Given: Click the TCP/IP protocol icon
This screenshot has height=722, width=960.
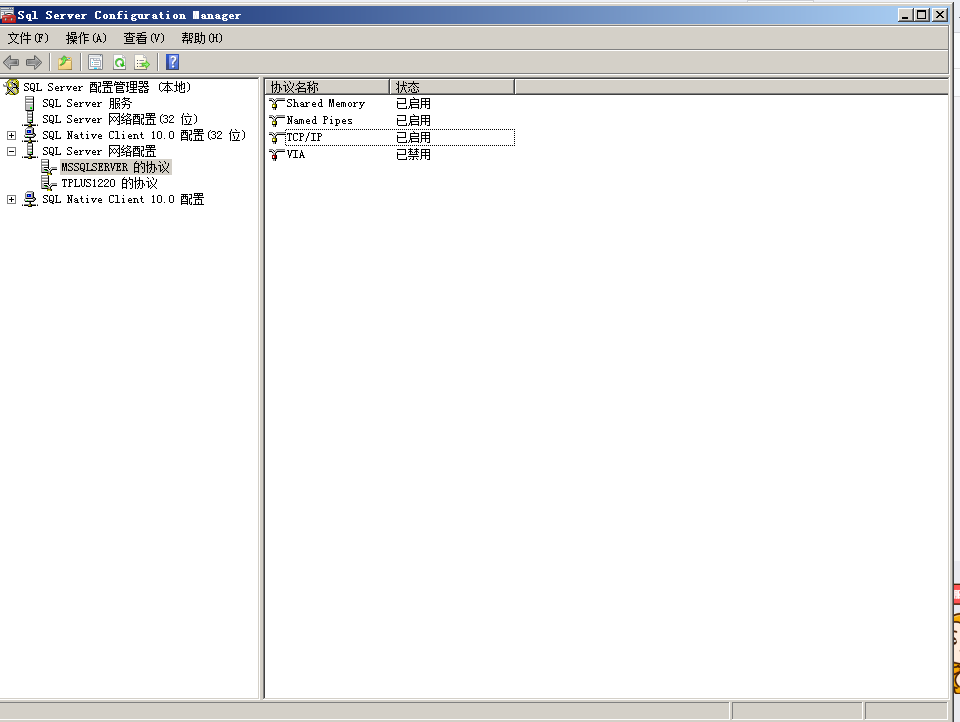Looking at the screenshot, I should tap(277, 138).
